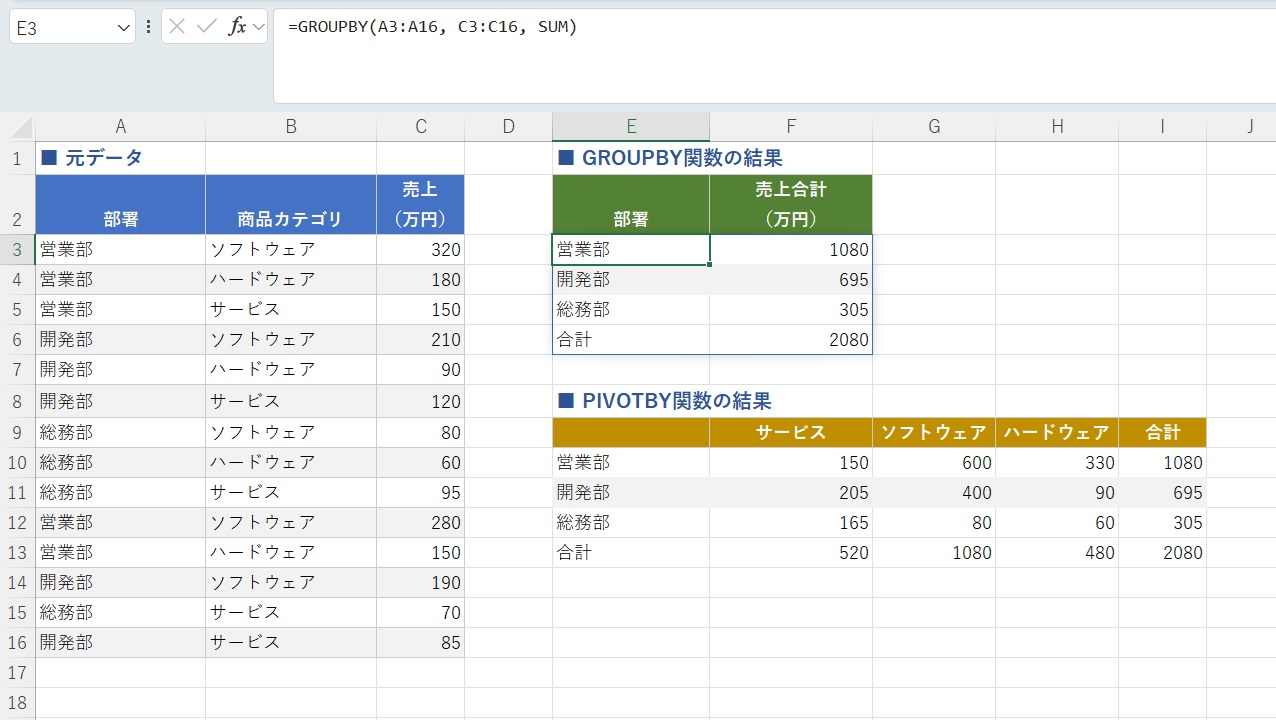Click the vertical ellipsis next to Name Box
The height and width of the screenshot is (720, 1276).
(148, 26)
